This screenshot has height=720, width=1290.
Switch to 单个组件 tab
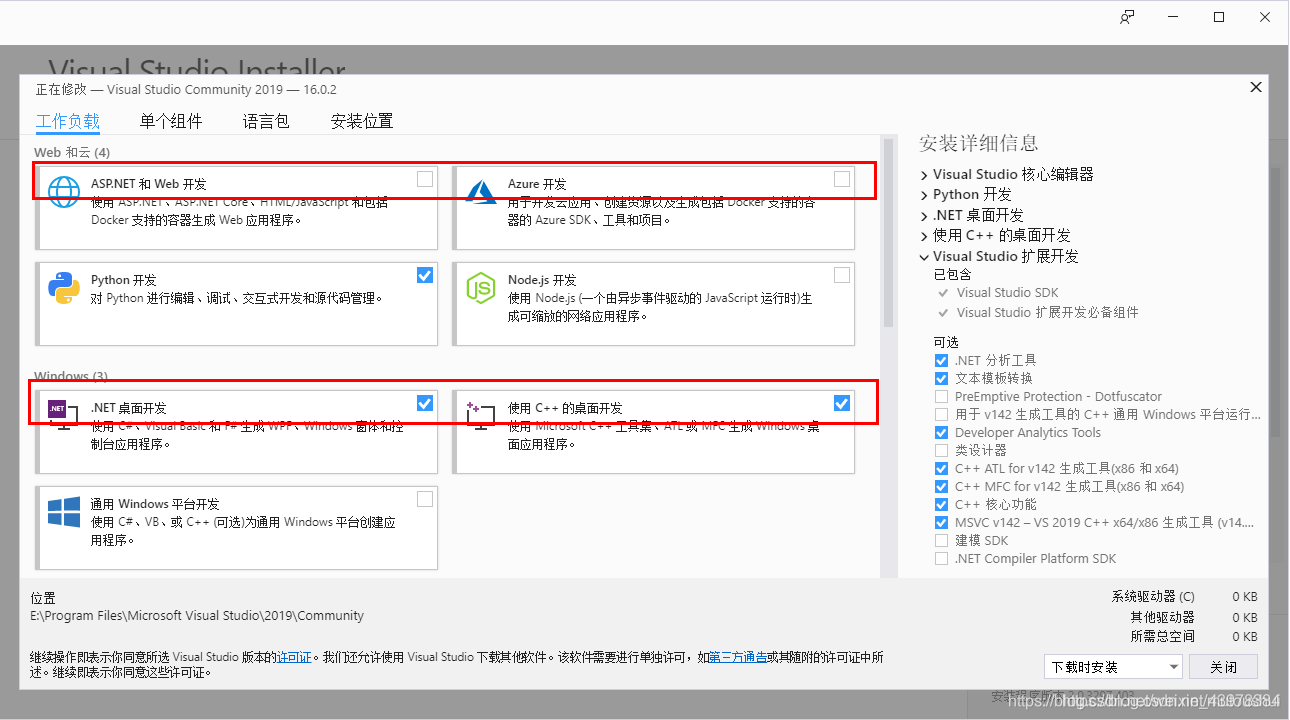171,122
